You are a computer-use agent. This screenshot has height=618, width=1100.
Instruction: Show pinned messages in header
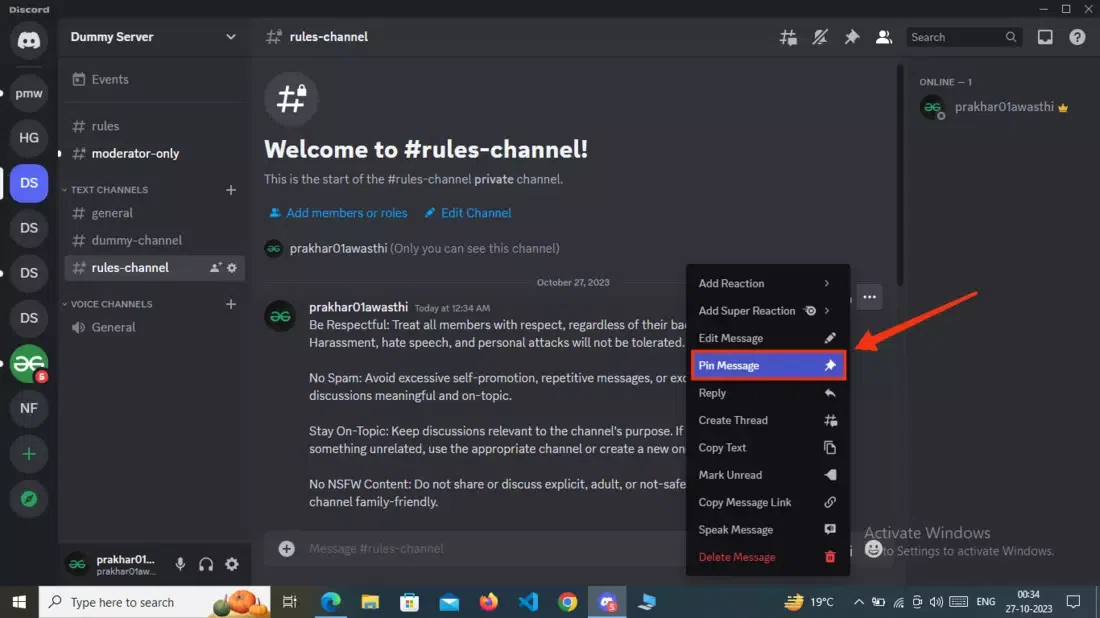click(x=852, y=37)
